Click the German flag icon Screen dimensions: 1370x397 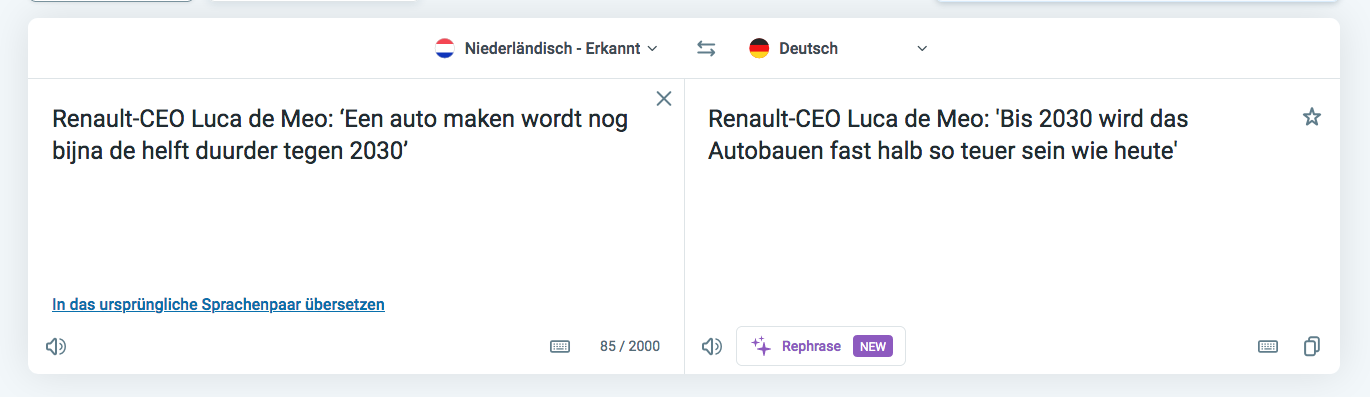[759, 48]
